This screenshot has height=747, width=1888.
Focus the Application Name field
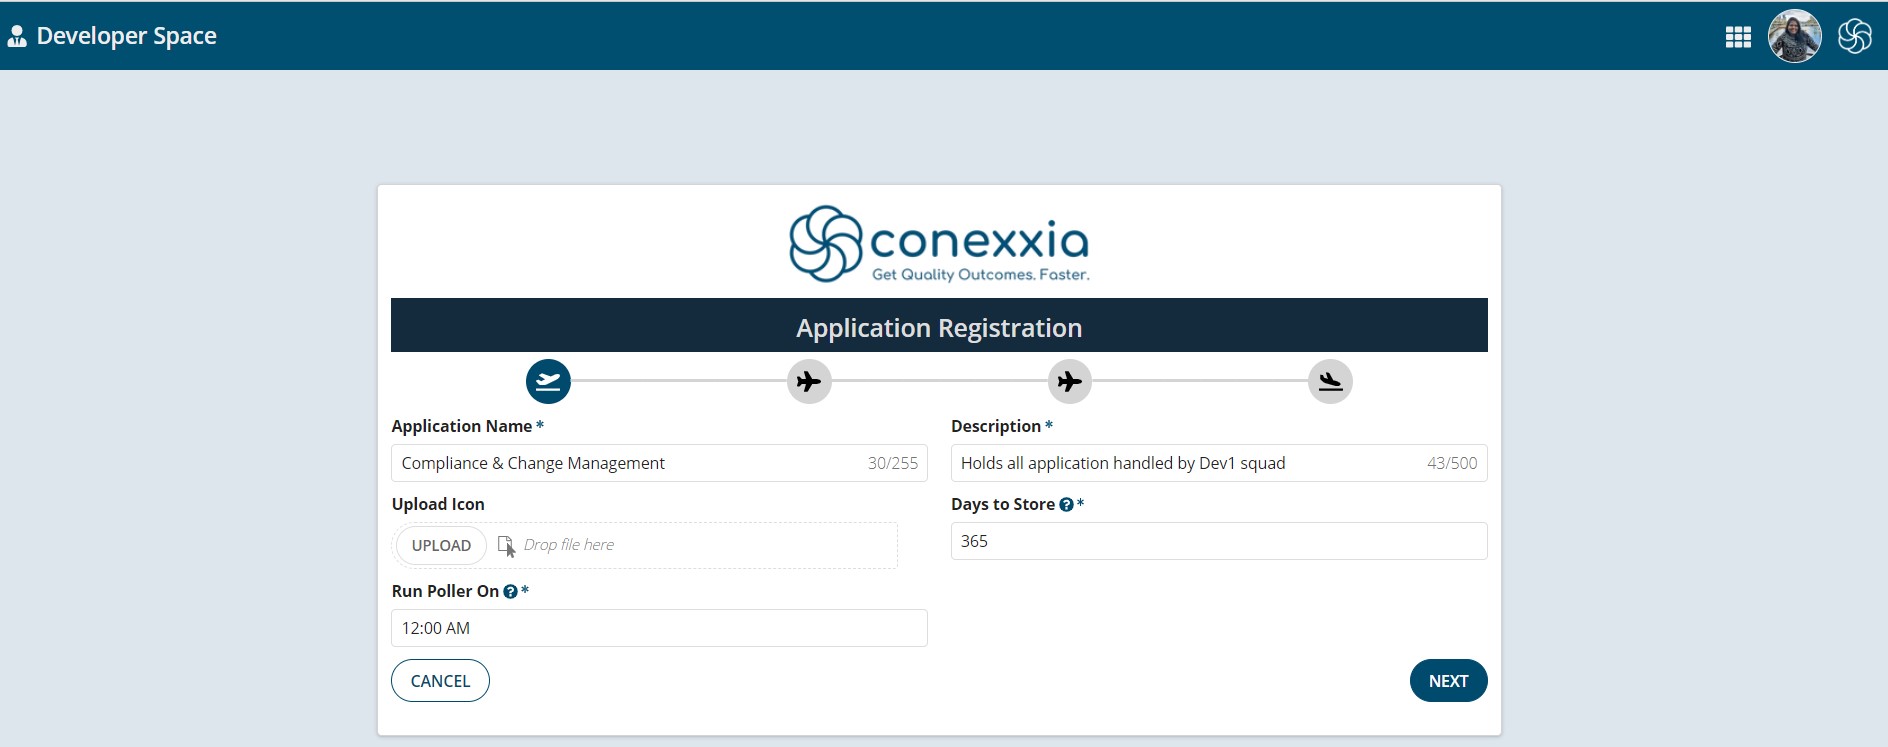pos(659,463)
